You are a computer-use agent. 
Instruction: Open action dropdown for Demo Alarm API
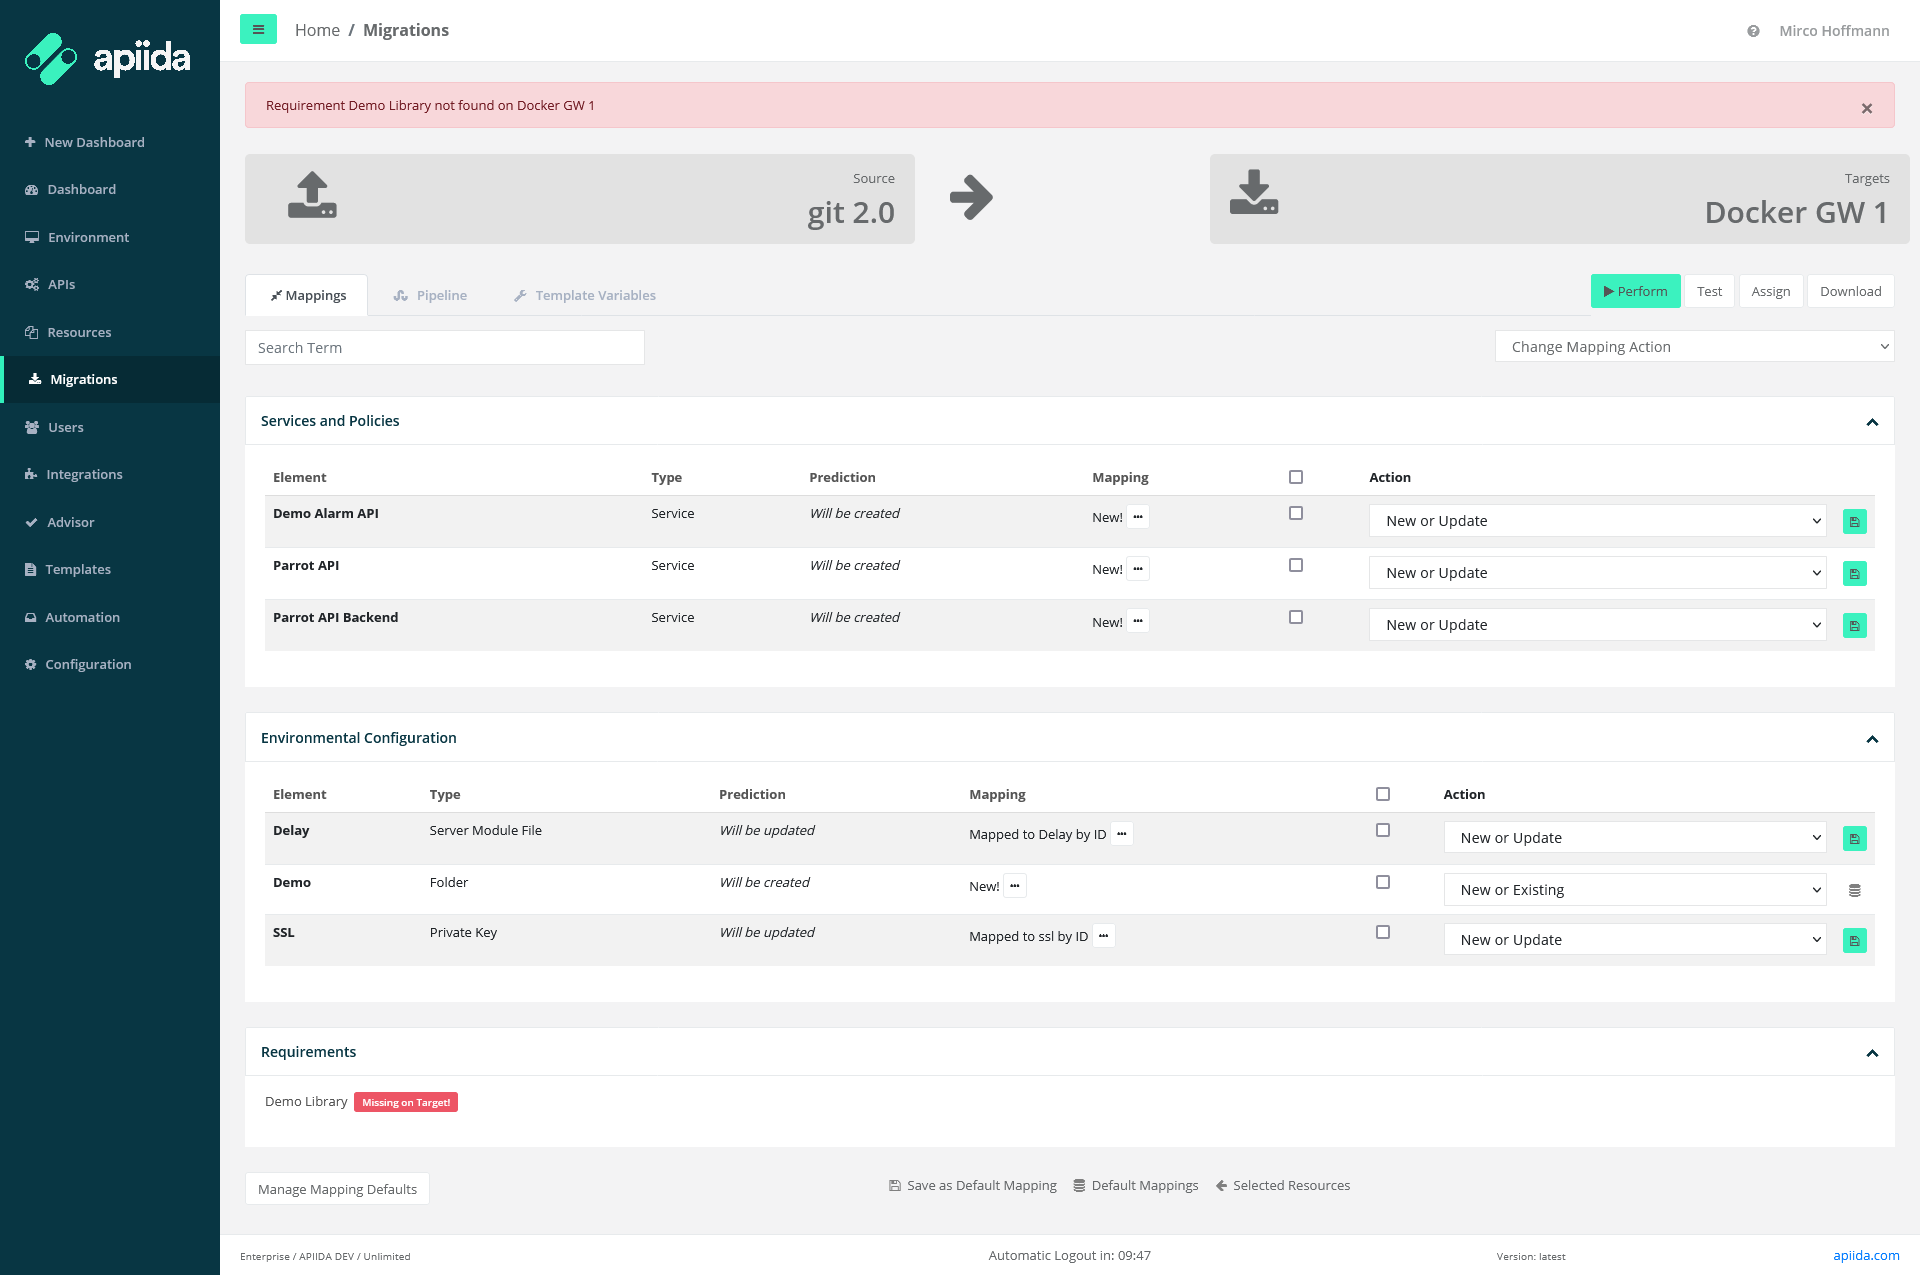pos(1597,521)
